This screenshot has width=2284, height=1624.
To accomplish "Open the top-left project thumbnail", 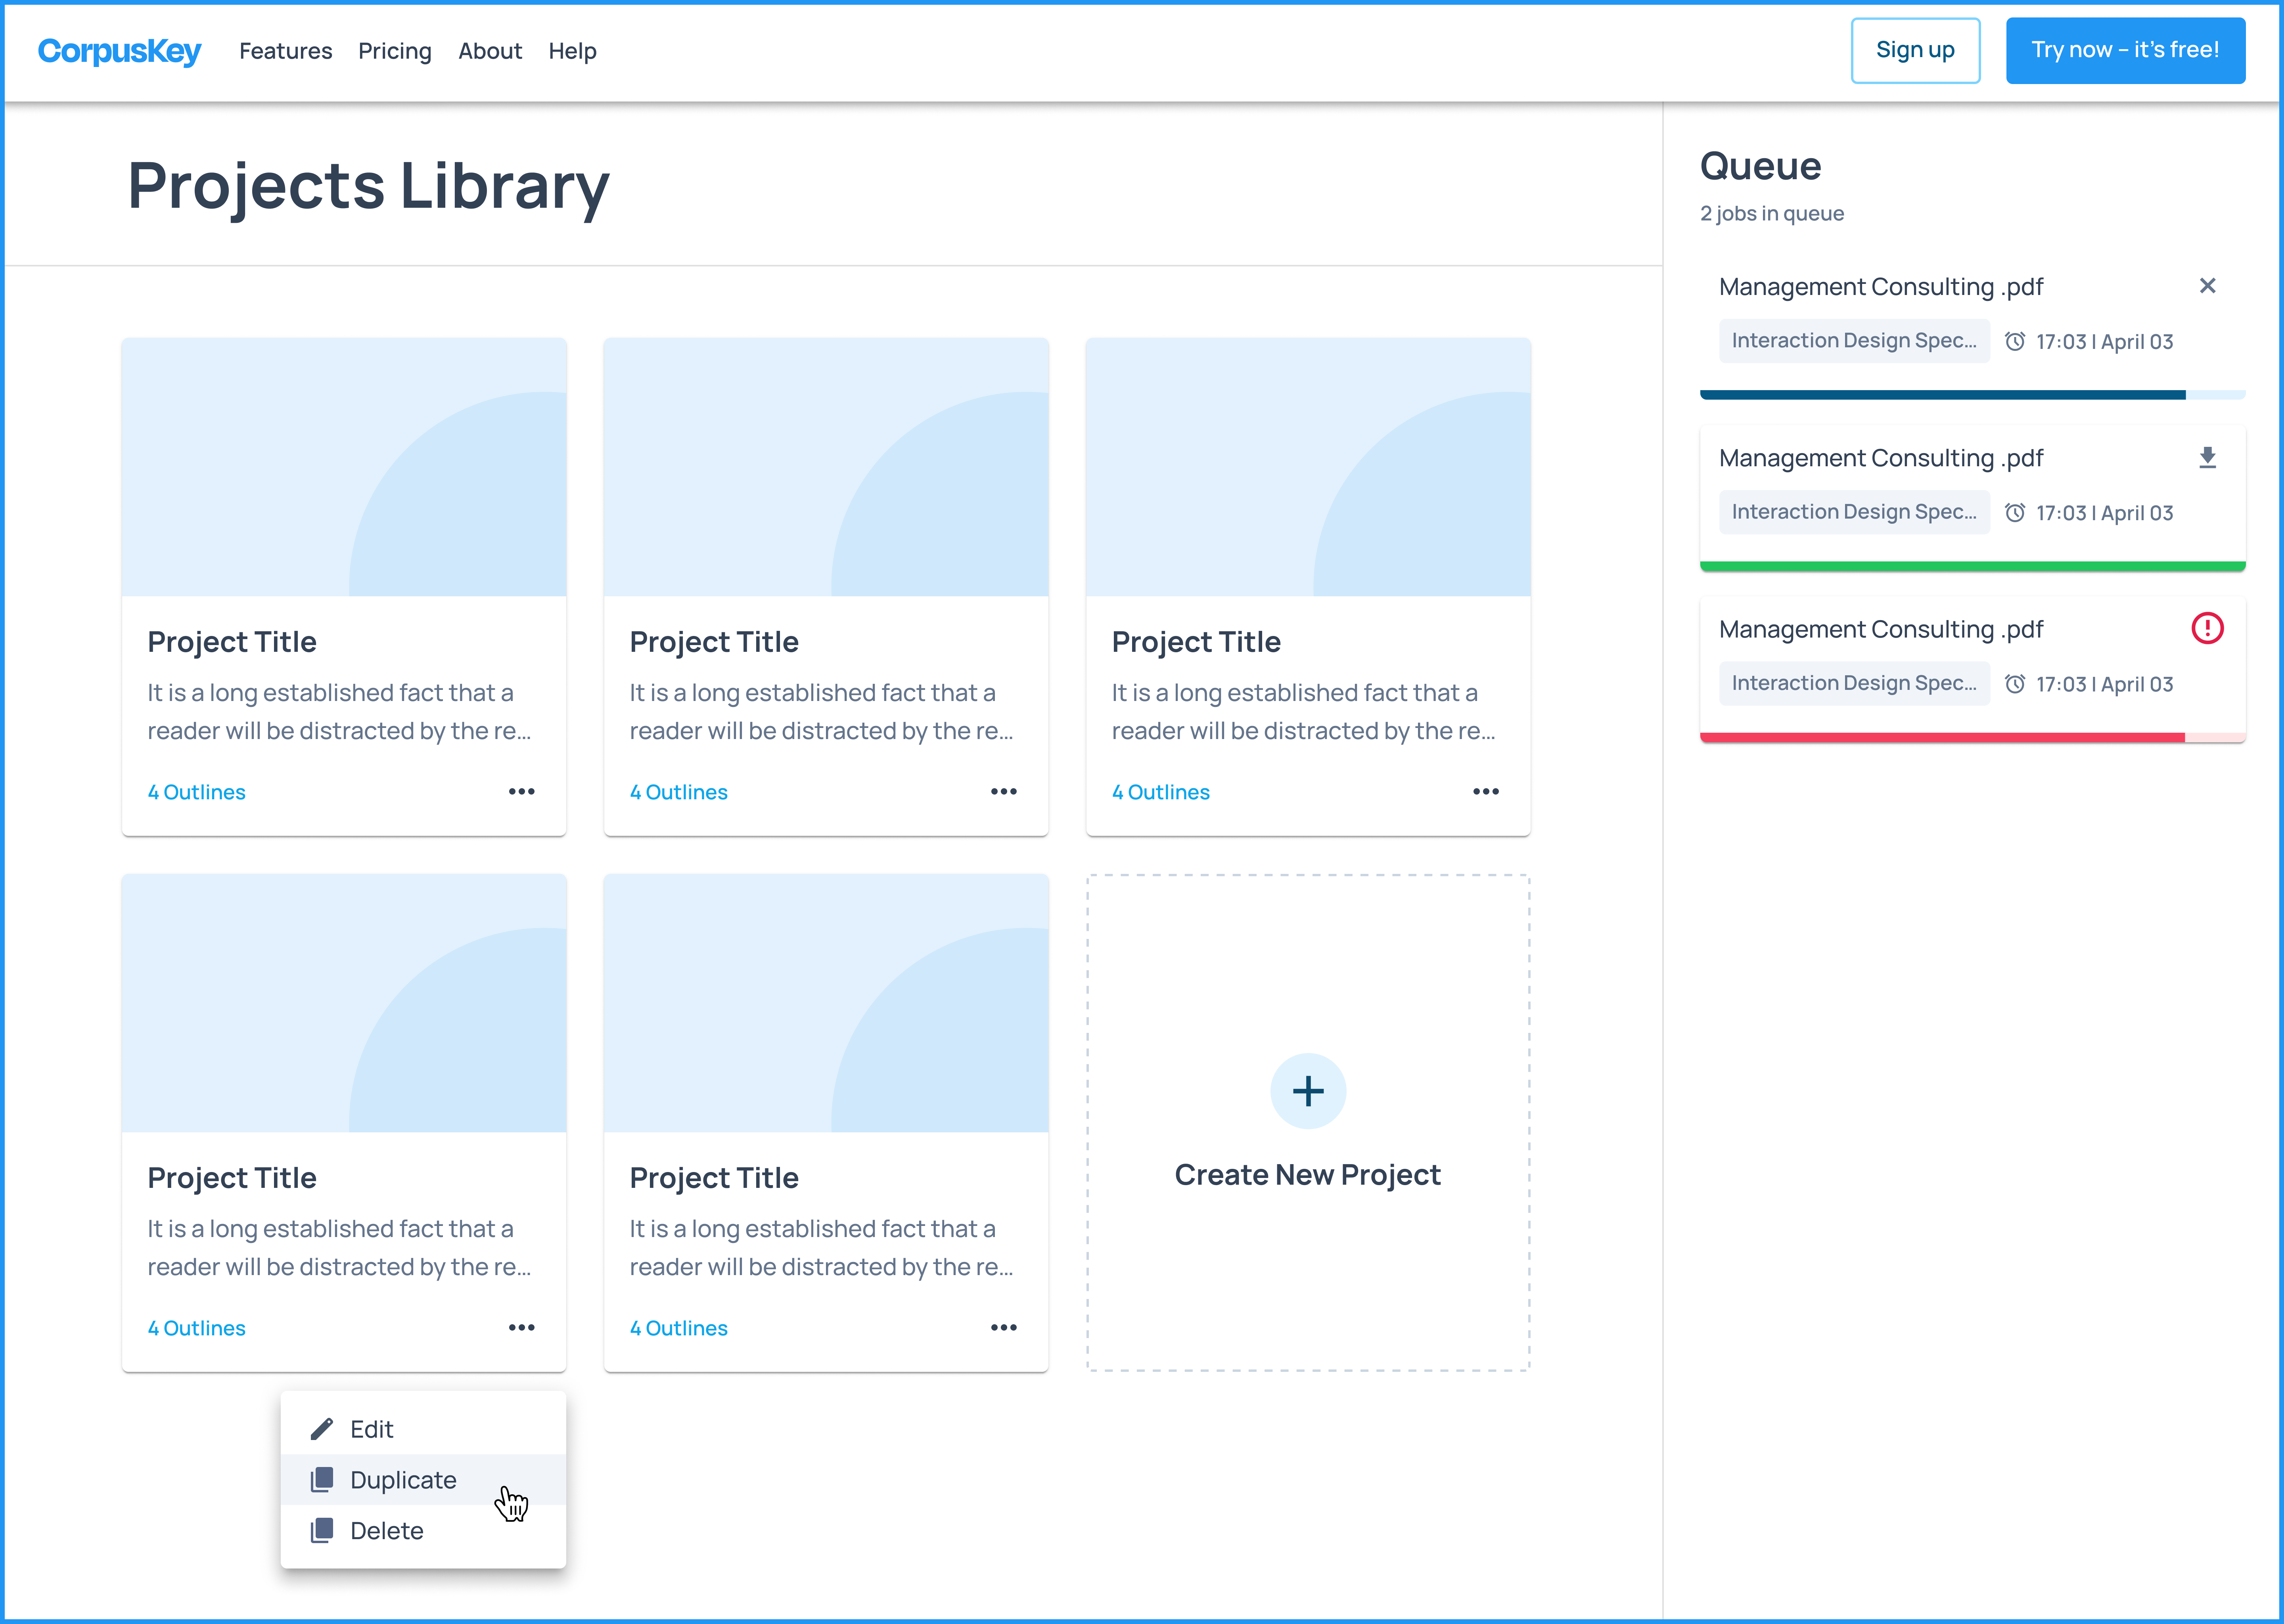I will (x=344, y=467).
